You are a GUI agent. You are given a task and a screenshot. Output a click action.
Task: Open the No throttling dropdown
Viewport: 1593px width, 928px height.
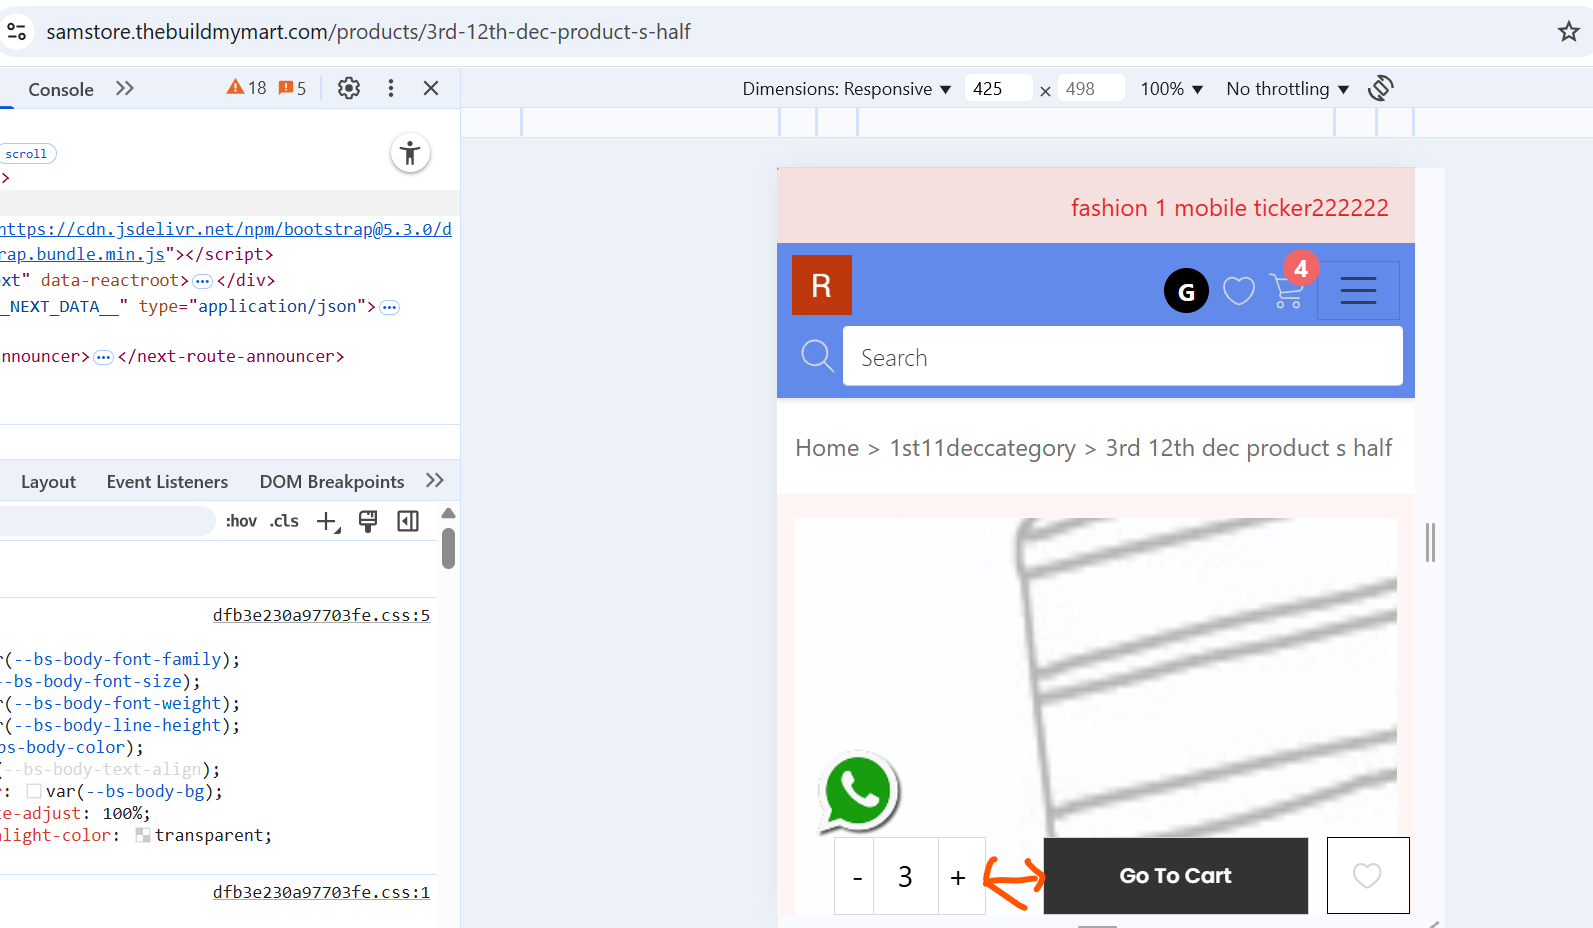point(1288,89)
